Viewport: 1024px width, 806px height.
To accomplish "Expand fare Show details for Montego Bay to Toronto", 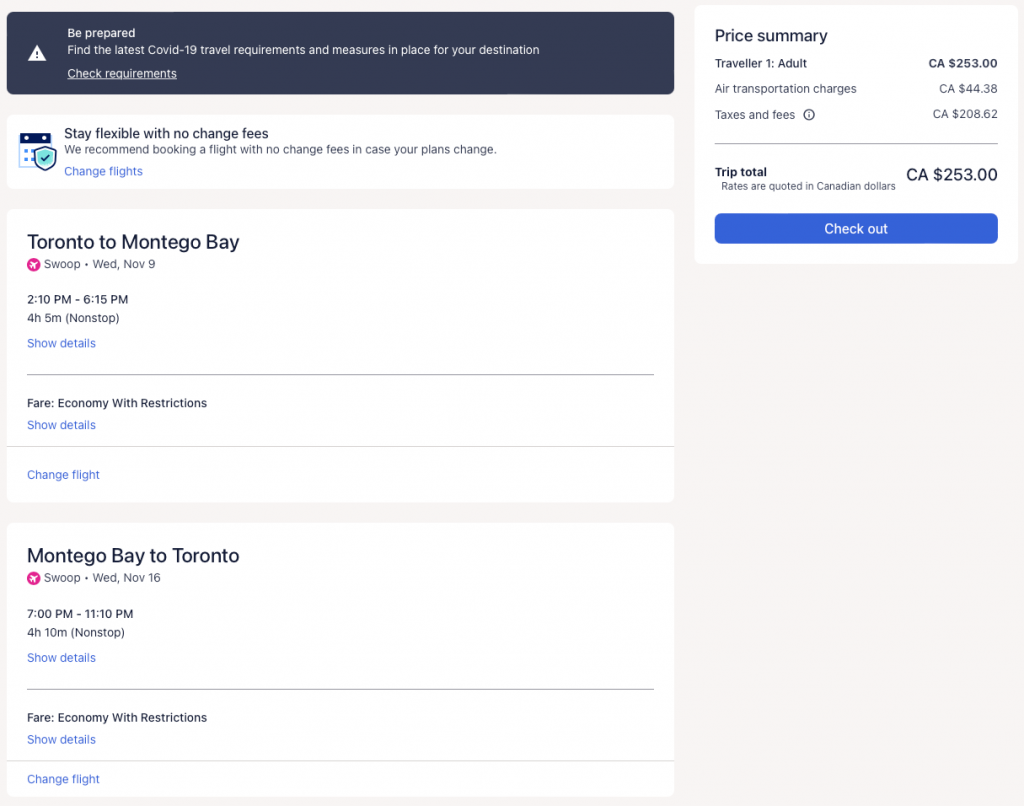I will pos(61,740).
